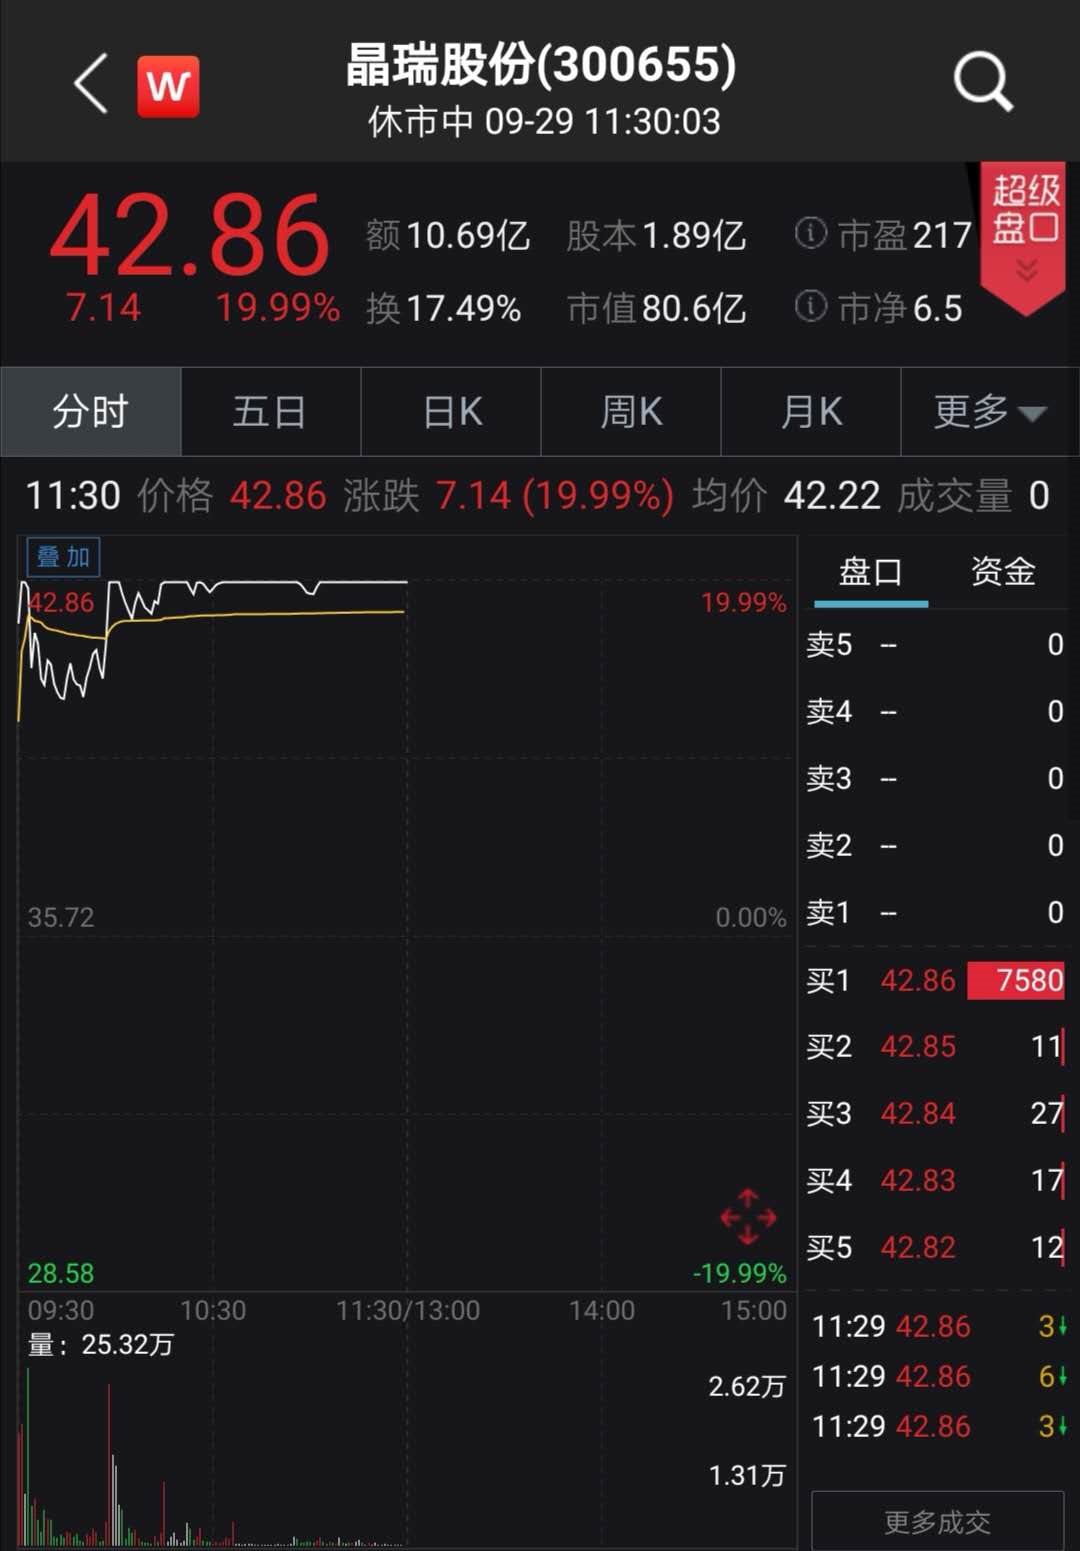Screen dimensions: 1080x1551
Task: Select the 日K chart tab
Action: 451,412
